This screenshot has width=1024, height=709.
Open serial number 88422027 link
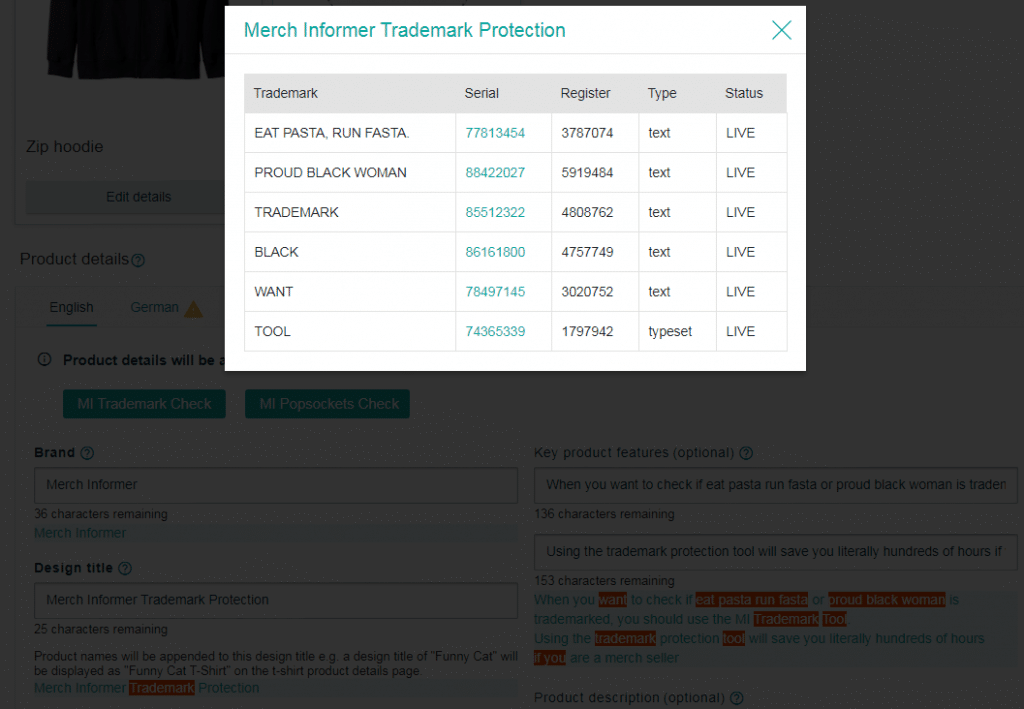(495, 173)
